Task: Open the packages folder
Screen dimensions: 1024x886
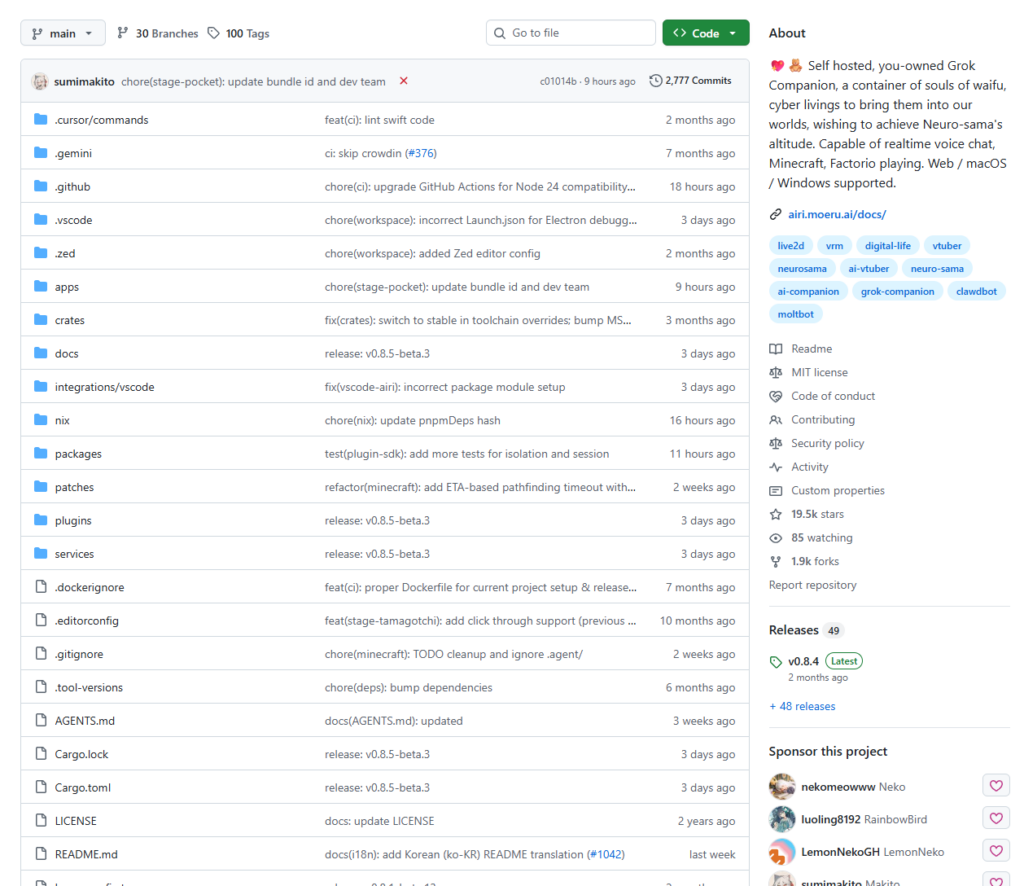Action: point(78,454)
